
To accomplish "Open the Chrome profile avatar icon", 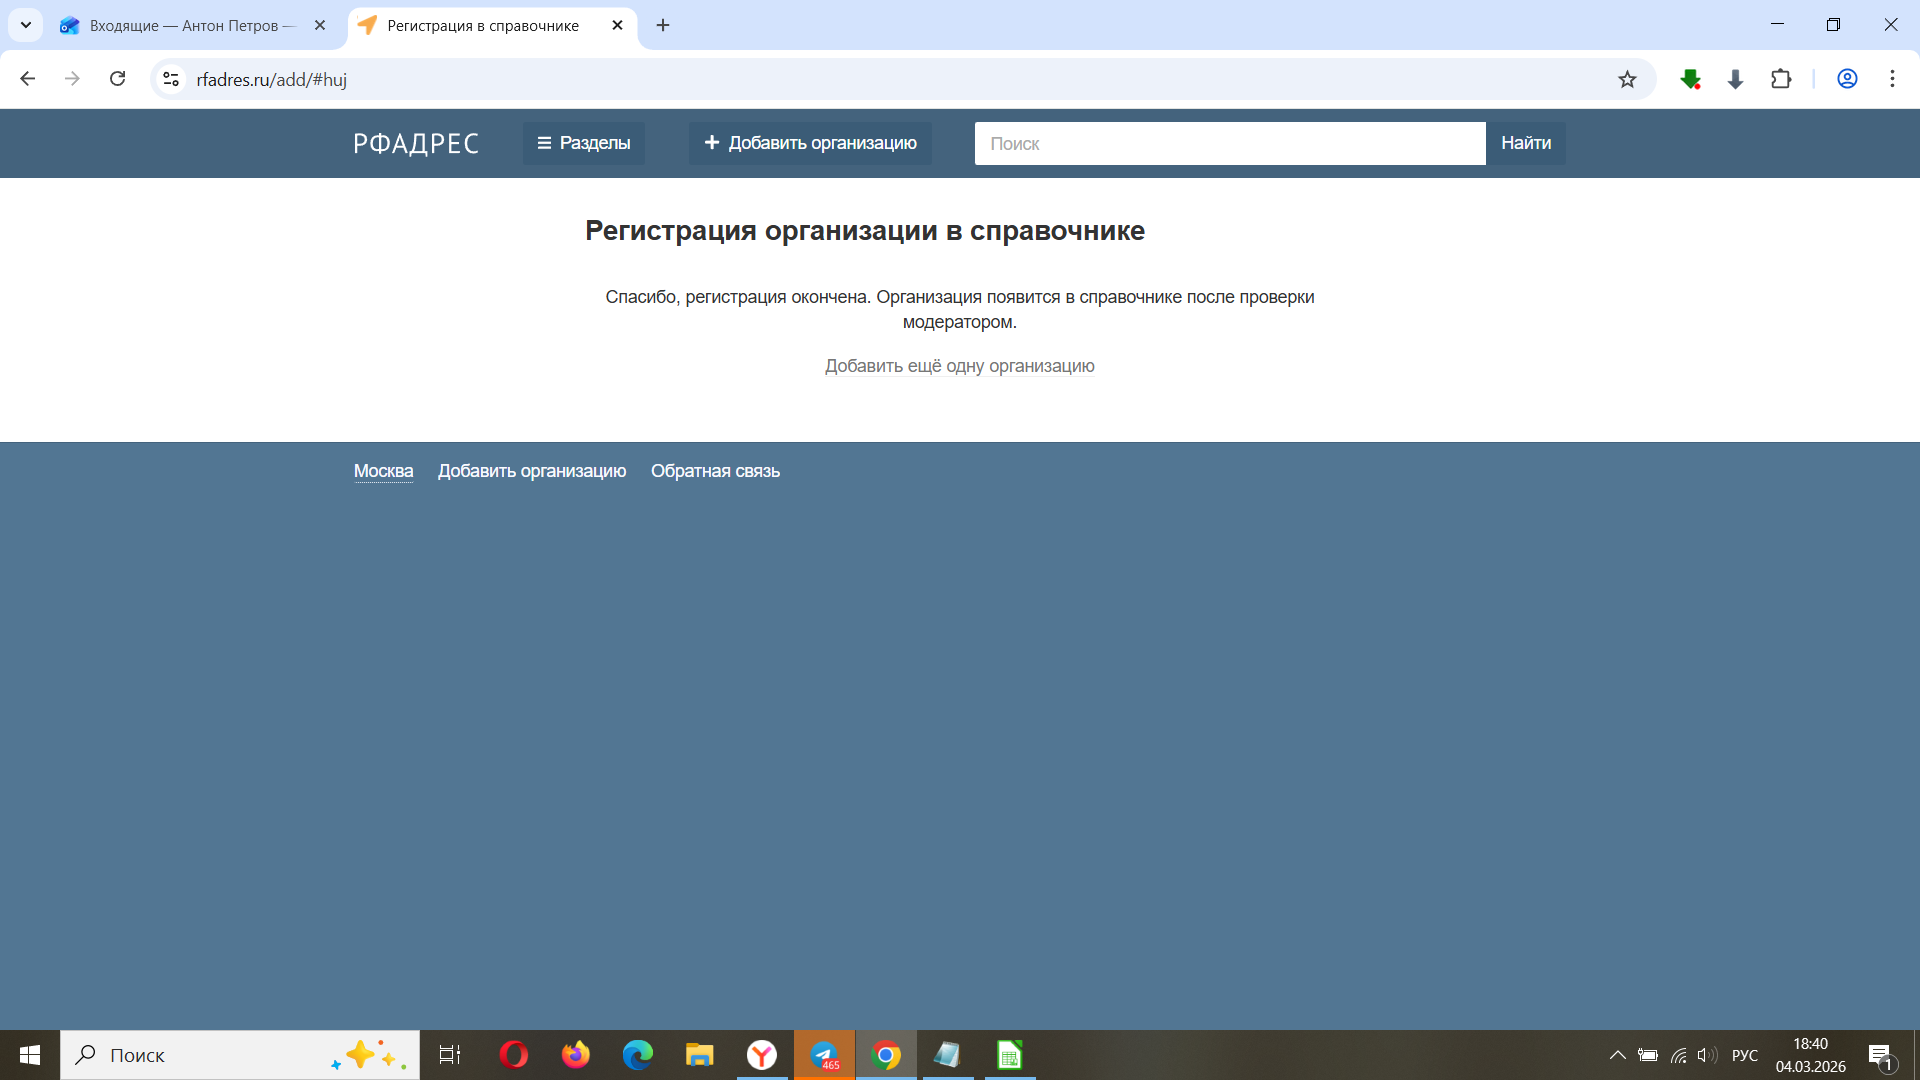I will coord(1847,79).
